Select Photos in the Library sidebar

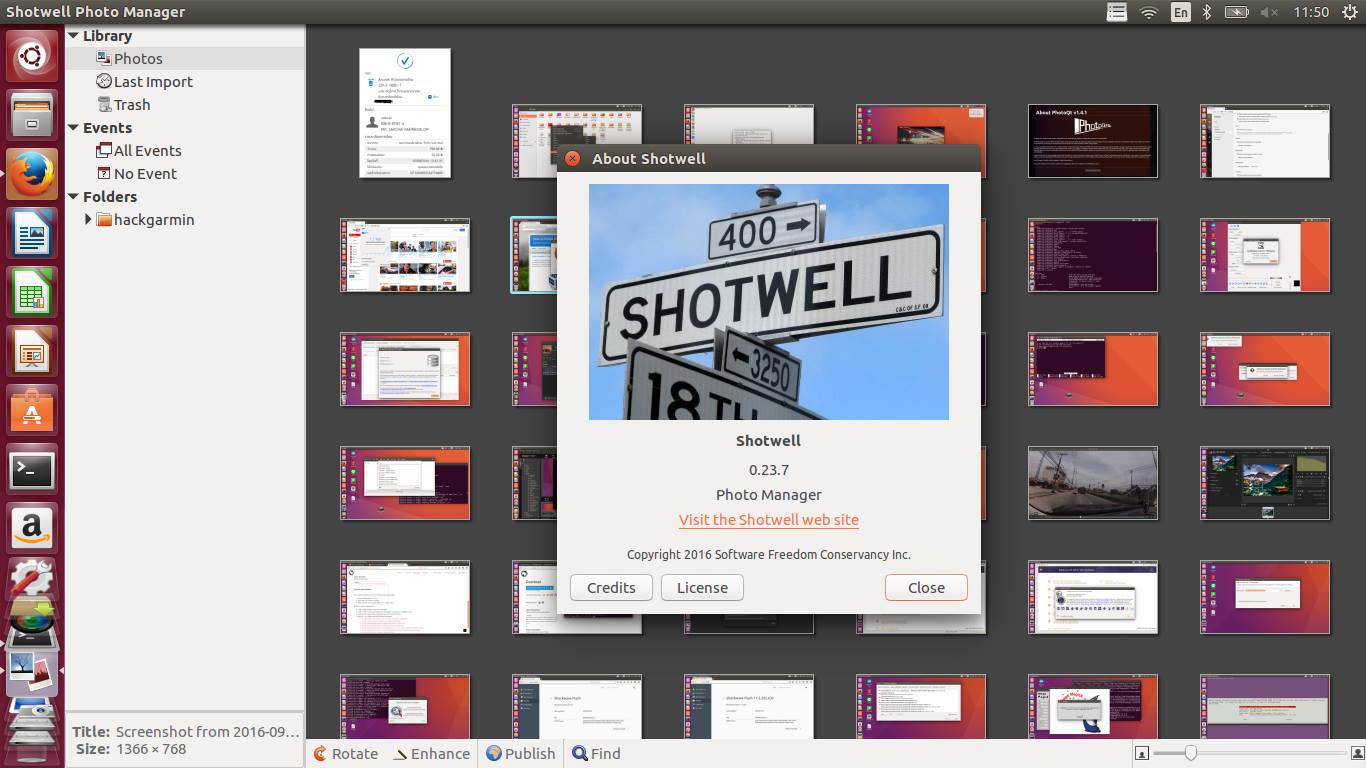click(x=185, y=59)
